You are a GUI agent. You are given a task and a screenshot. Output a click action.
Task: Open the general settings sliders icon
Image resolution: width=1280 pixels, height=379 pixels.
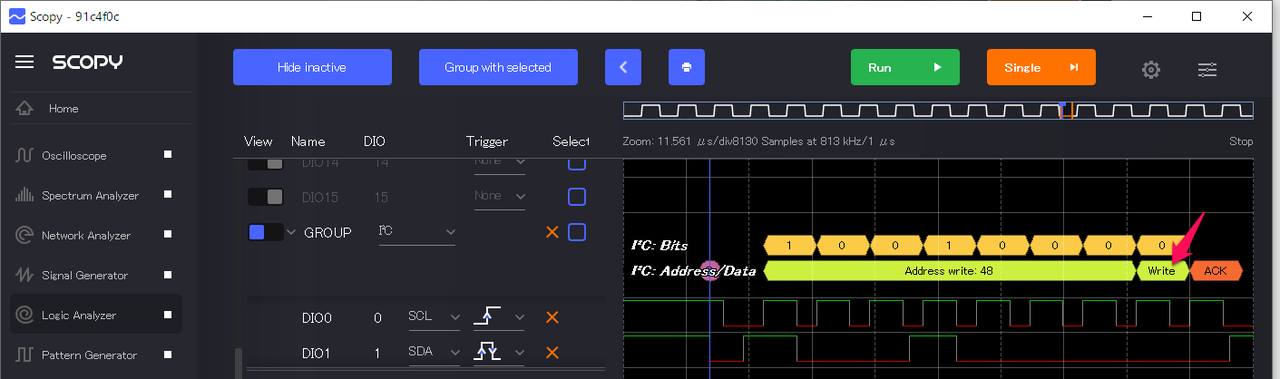tap(1207, 69)
